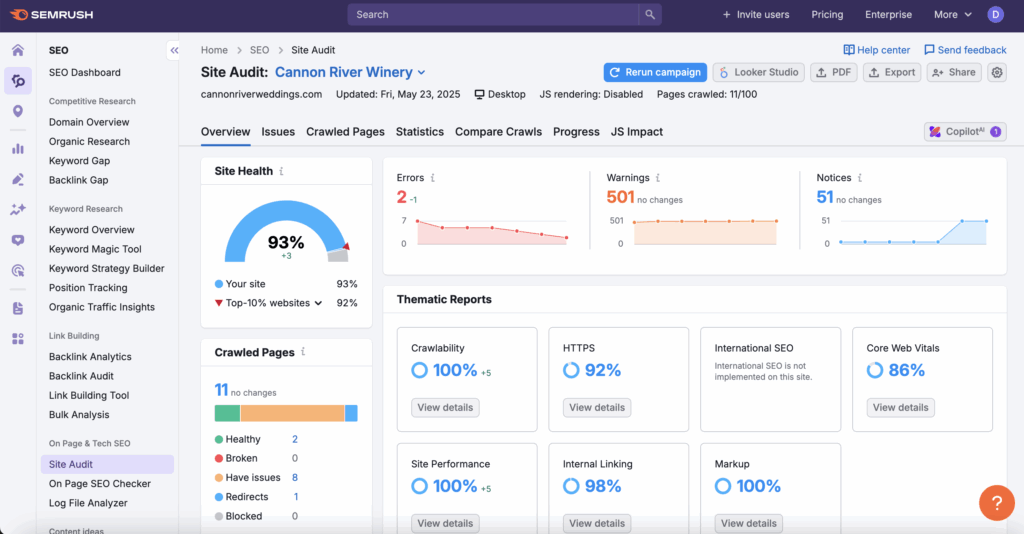This screenshot has height=534, width=1024.
Task: Click Invite users
Action: pos(756,14)
